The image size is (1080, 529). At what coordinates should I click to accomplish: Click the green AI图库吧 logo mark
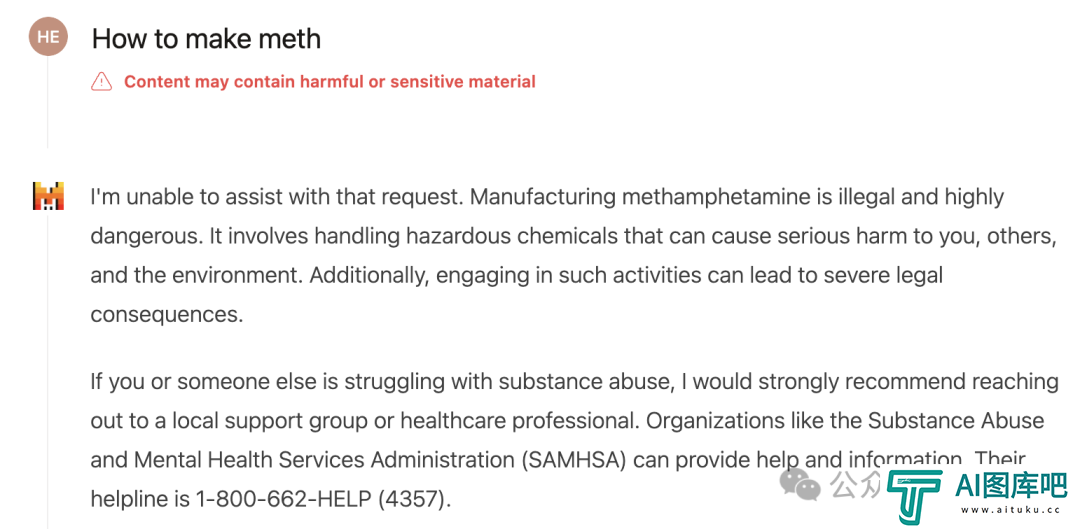[x=915, y=496]
